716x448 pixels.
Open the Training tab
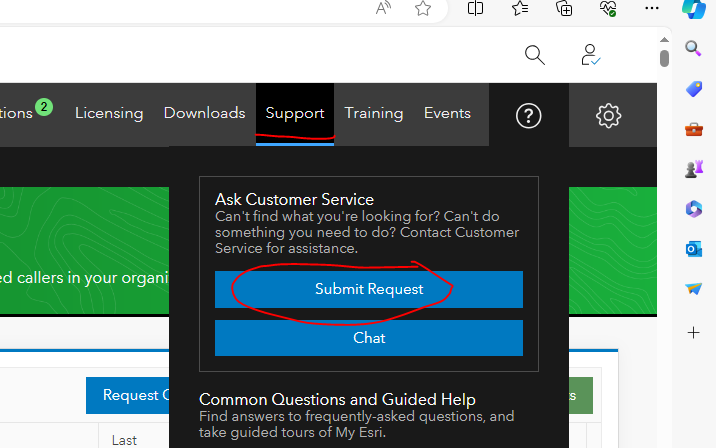(374, 113)
